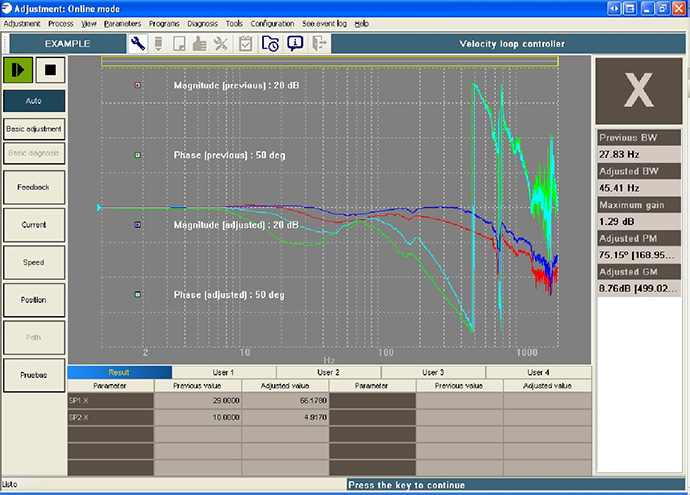The height and width of the screenshot is (495, 690).
Task: Click the crossed tools icon
Action: 220,44
